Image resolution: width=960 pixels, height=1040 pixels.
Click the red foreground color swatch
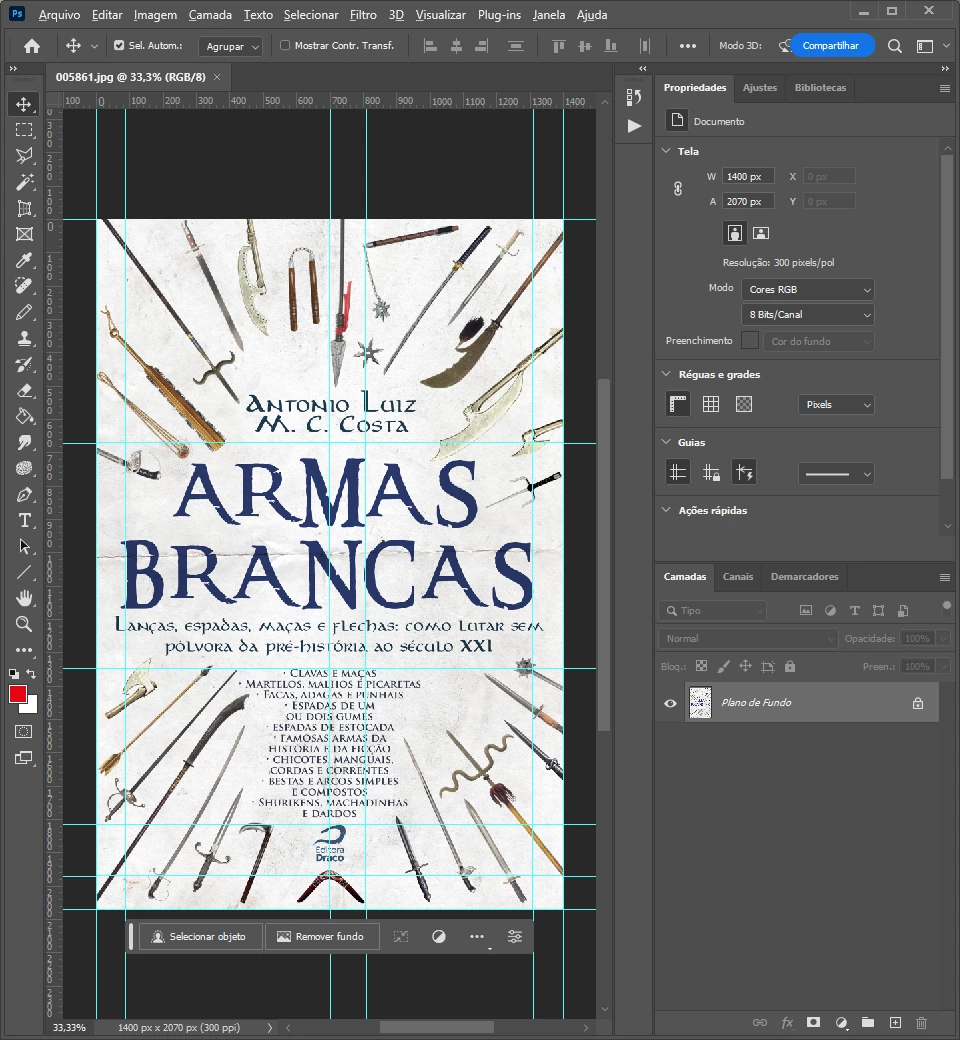click(17, 694)
